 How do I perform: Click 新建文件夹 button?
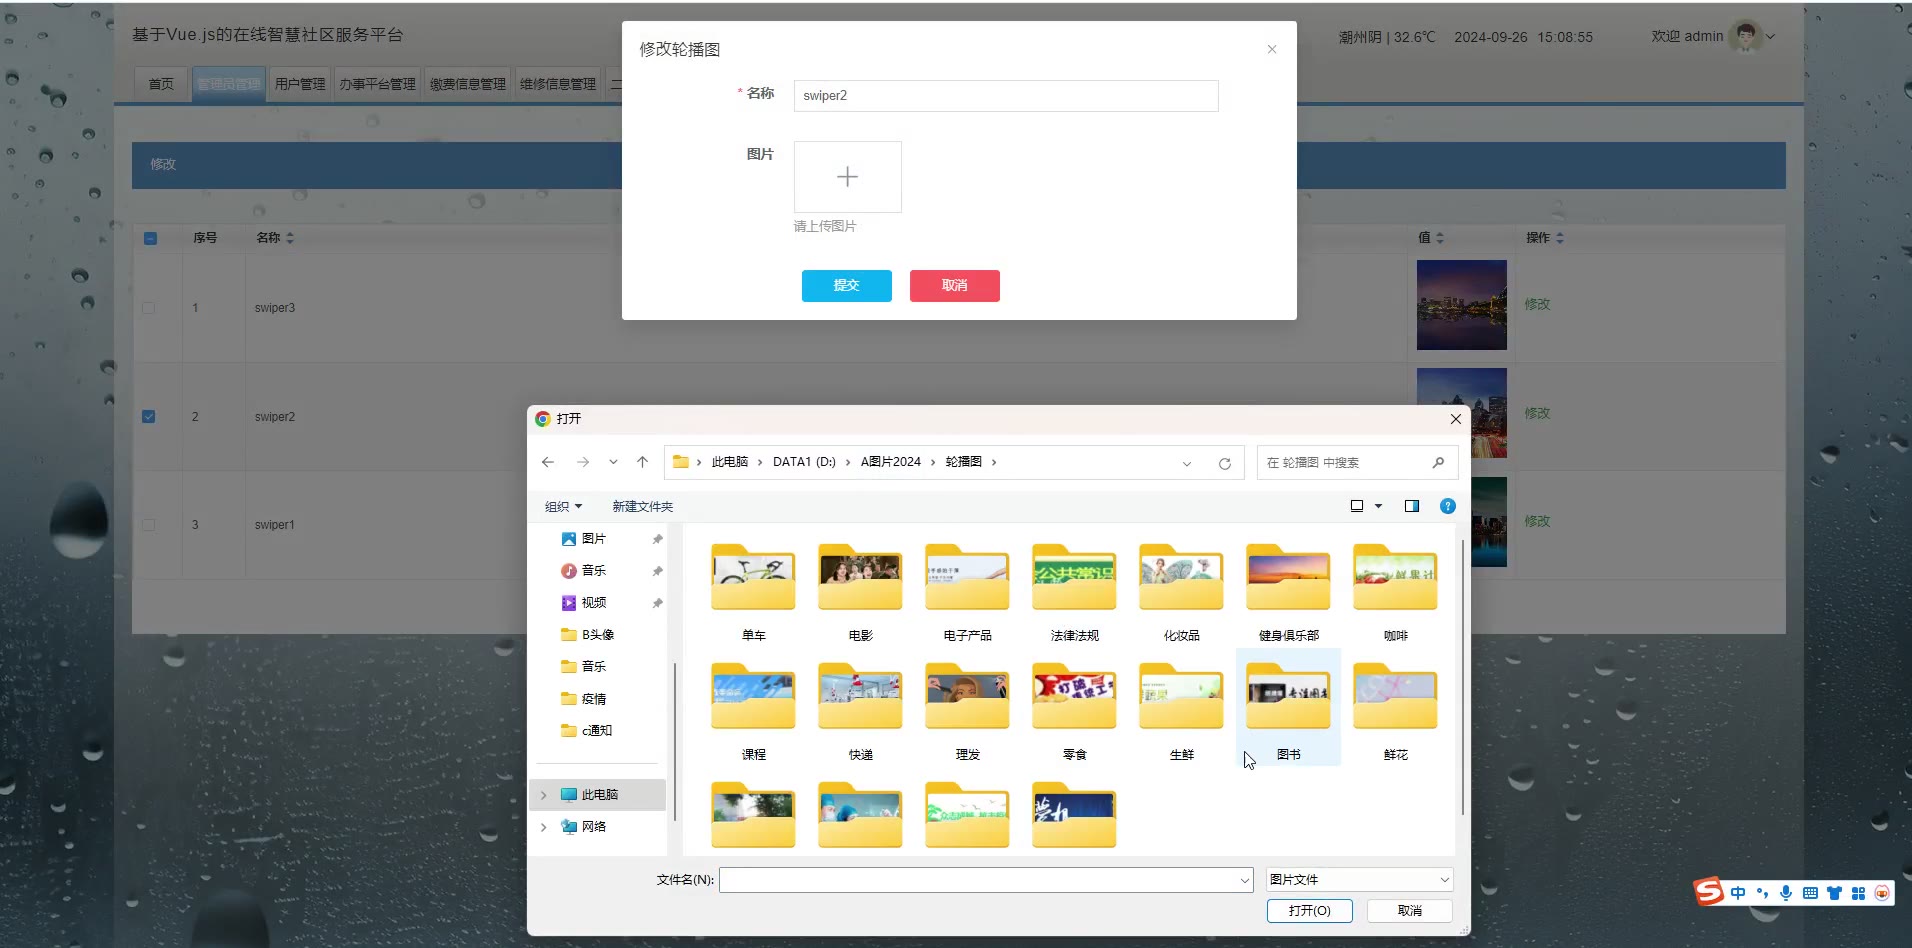[642, 507]
